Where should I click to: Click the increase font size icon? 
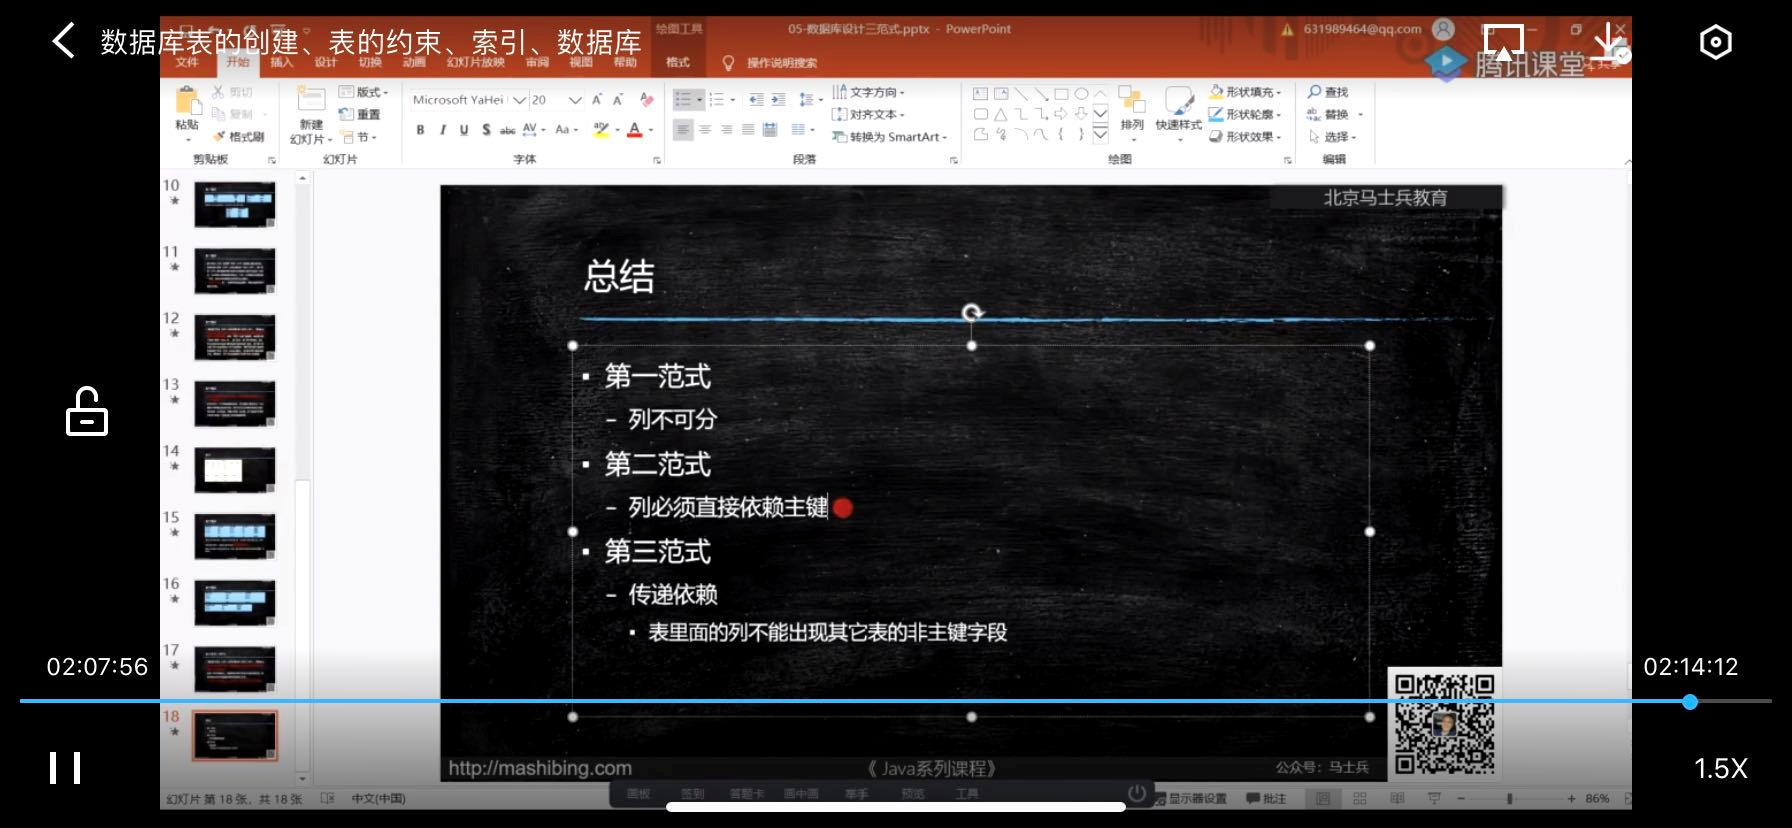coord(597,100)
